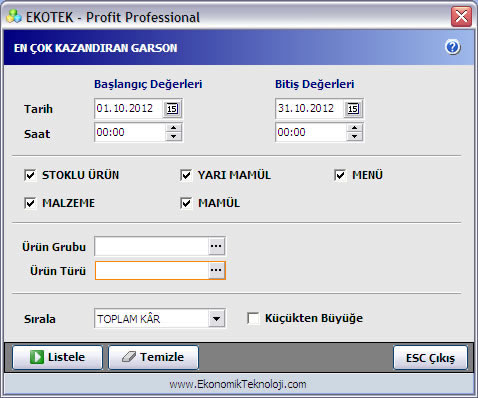This screenshot has height=398, width=478.
Task: Click the EN ÇOK KAZANDIRAN GARSON heading
Action: (96, 48)
